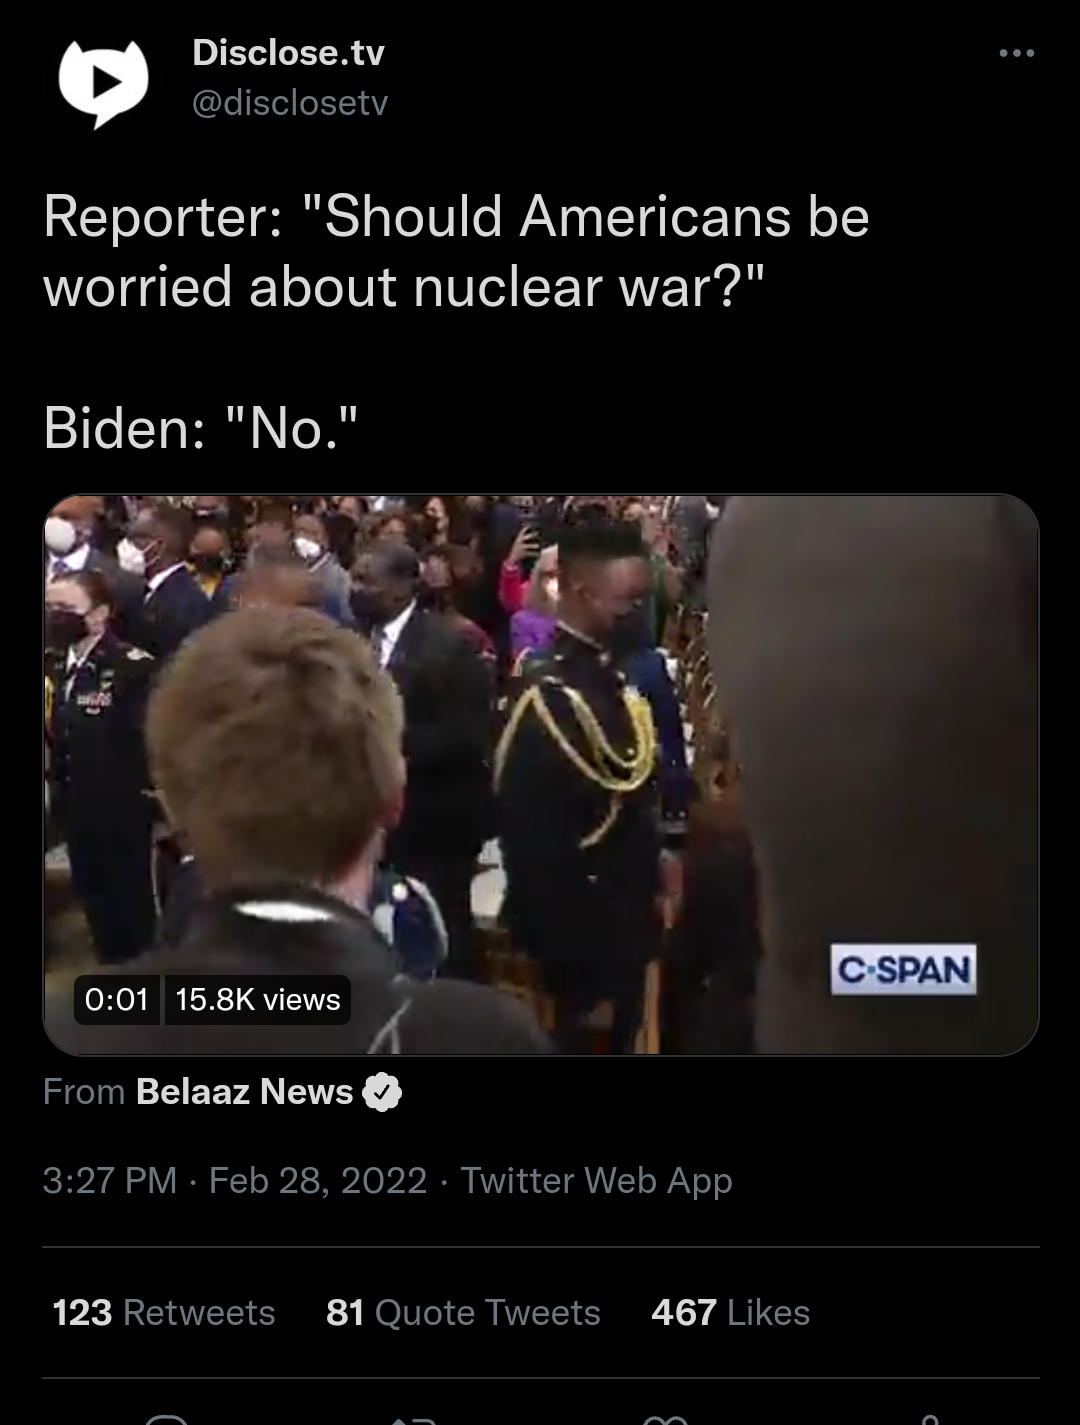Open the tweet's three-dot more menu

[1016, 53]
